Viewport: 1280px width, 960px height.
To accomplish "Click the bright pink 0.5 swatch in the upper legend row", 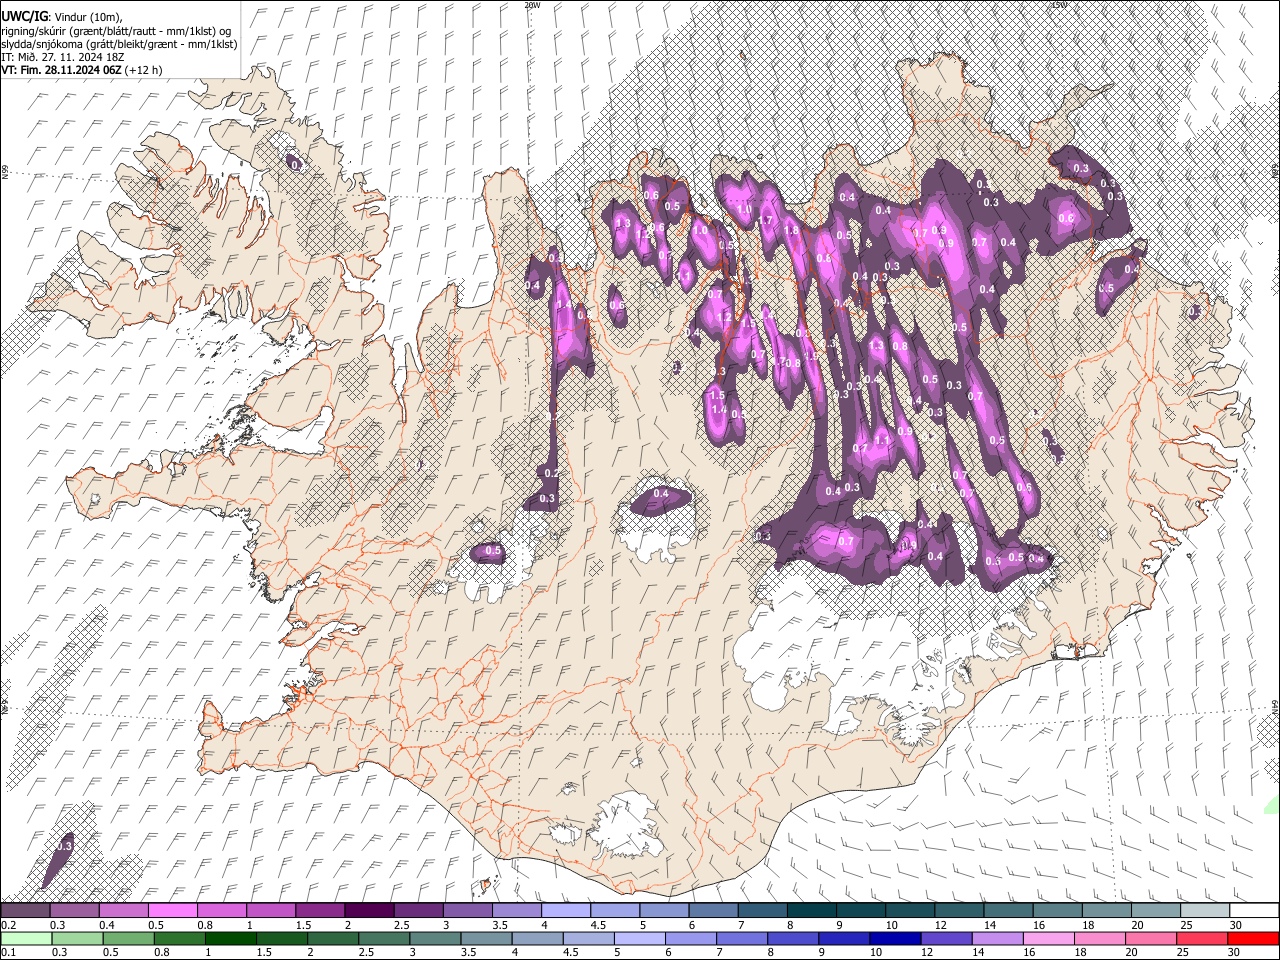I will point(172,911).
